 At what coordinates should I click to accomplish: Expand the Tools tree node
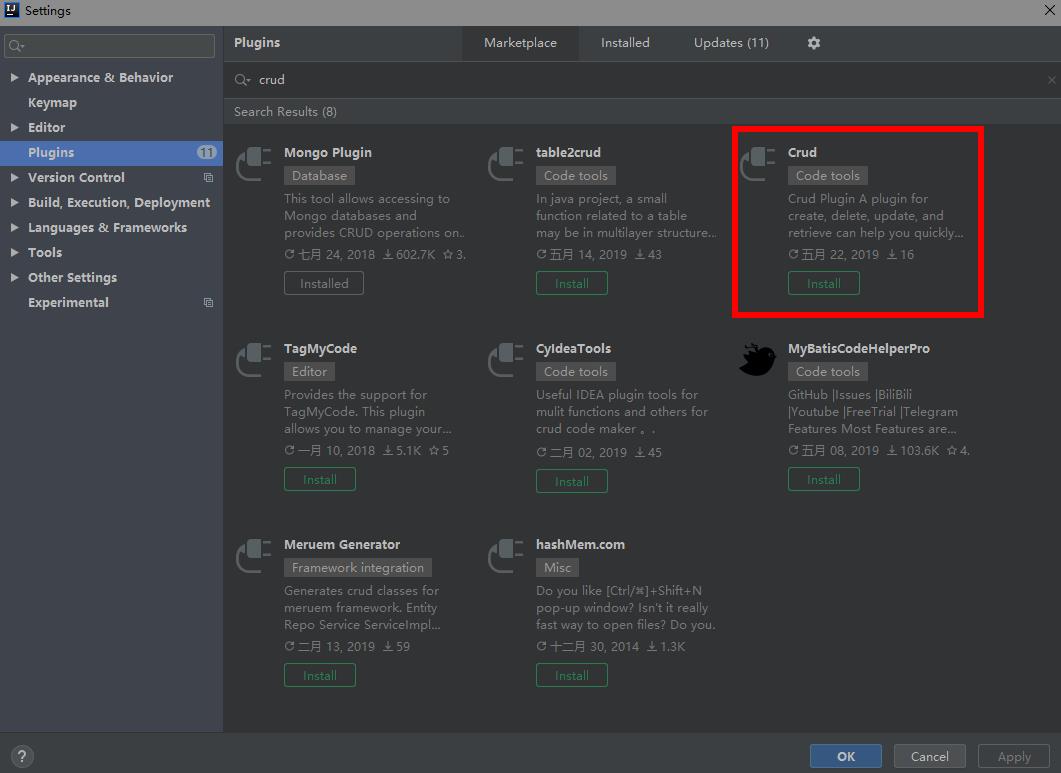[14, 252]
